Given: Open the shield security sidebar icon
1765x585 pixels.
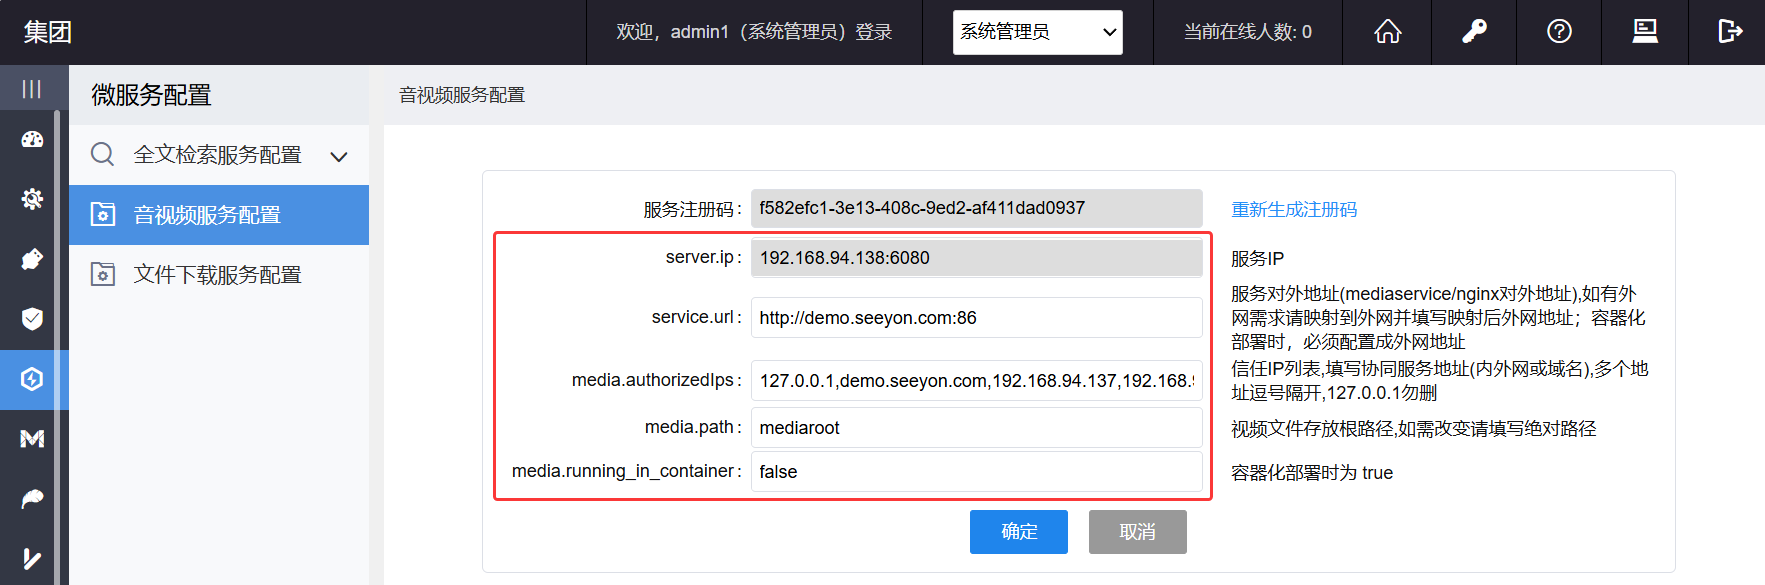Looking at the screenshot, I should (32, 319).
